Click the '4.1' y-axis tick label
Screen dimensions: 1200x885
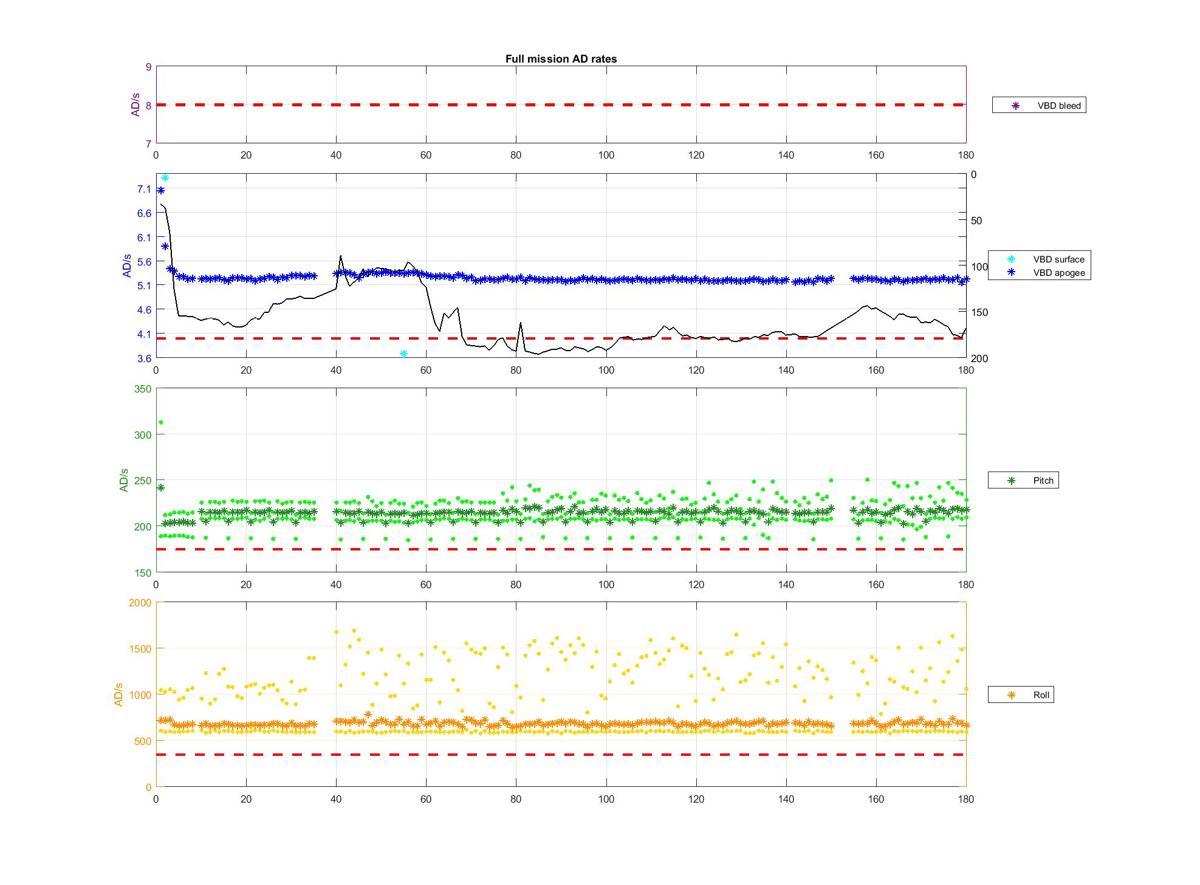144,334
